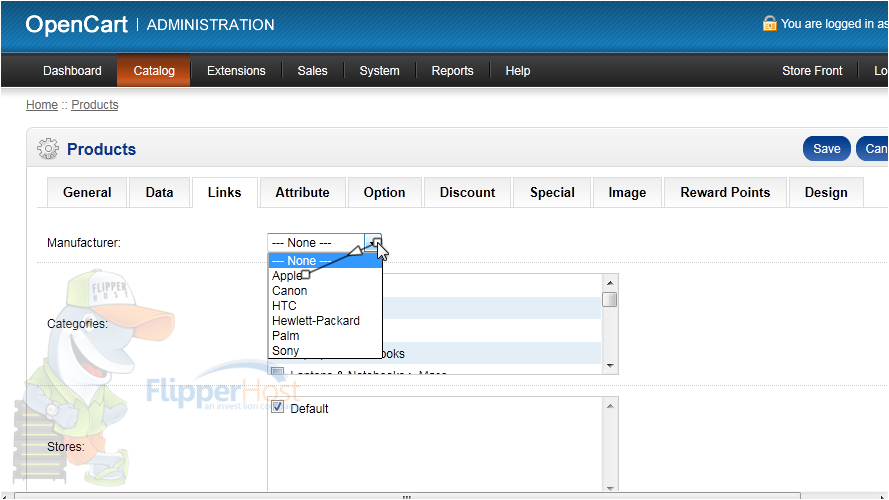
Task: Click the OpenCart logo
Action: (77, 24)
